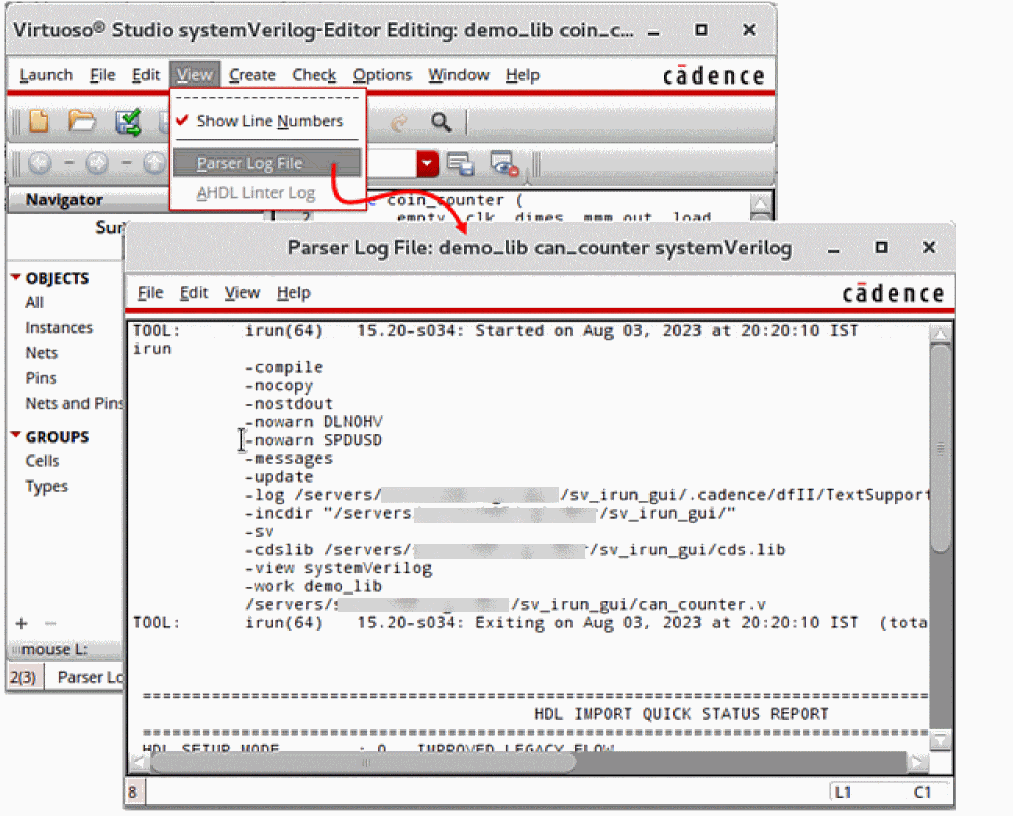
Task: Close the Virtuoso Studio editor window
Action: pos(749,30)
